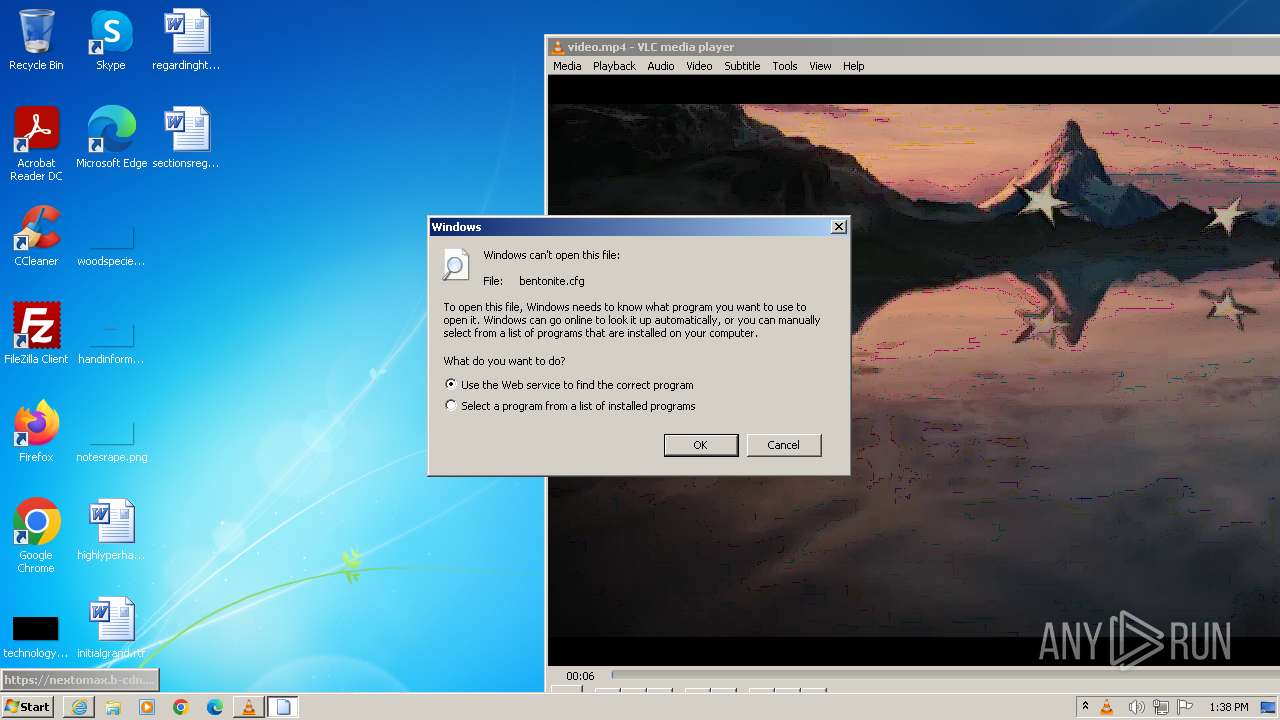The height and width of the screenshot is (720, 1280).
Task: Select the regardinght... Word document icon
Action: point(186,40)
